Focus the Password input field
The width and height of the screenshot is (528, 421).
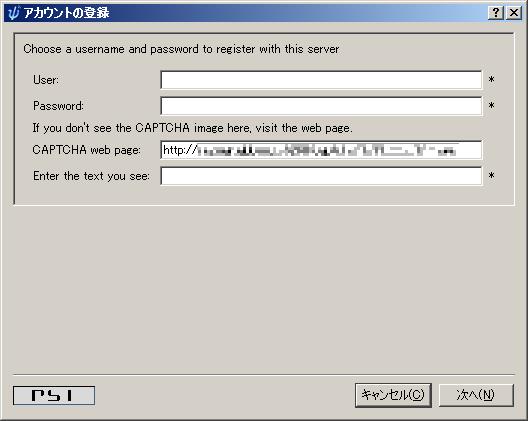coord(321,106)
